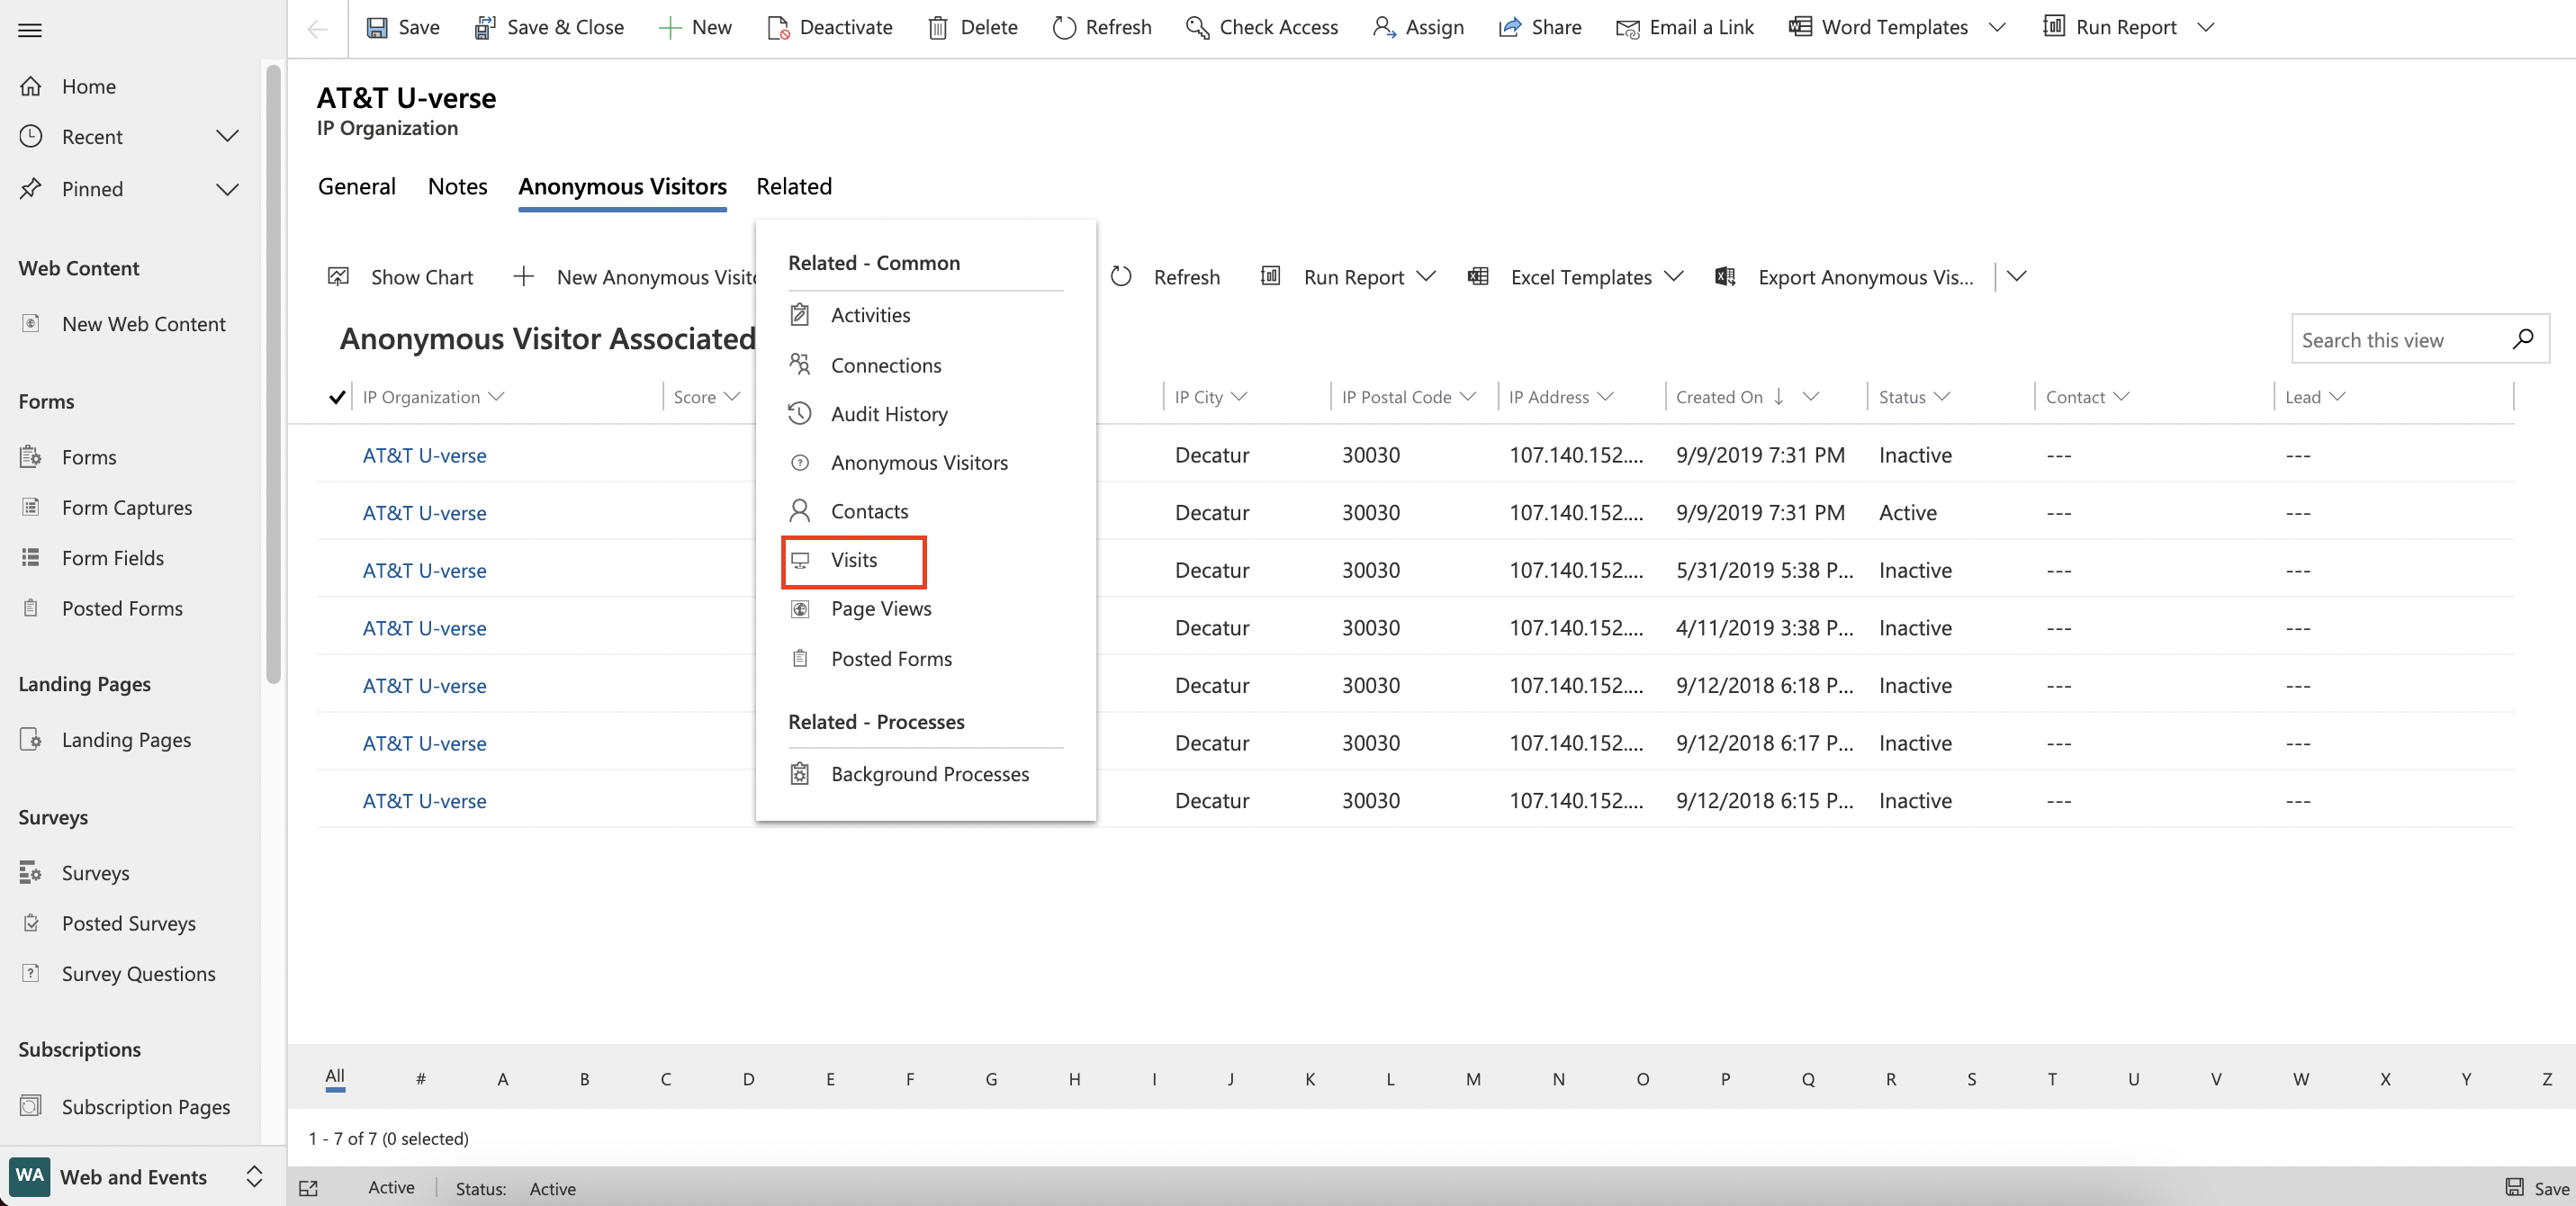Open Posted Surveys in sidebar
The height and width of the screenshot is (1206, 2576).
pyautogui.click(x=130, y=923)
